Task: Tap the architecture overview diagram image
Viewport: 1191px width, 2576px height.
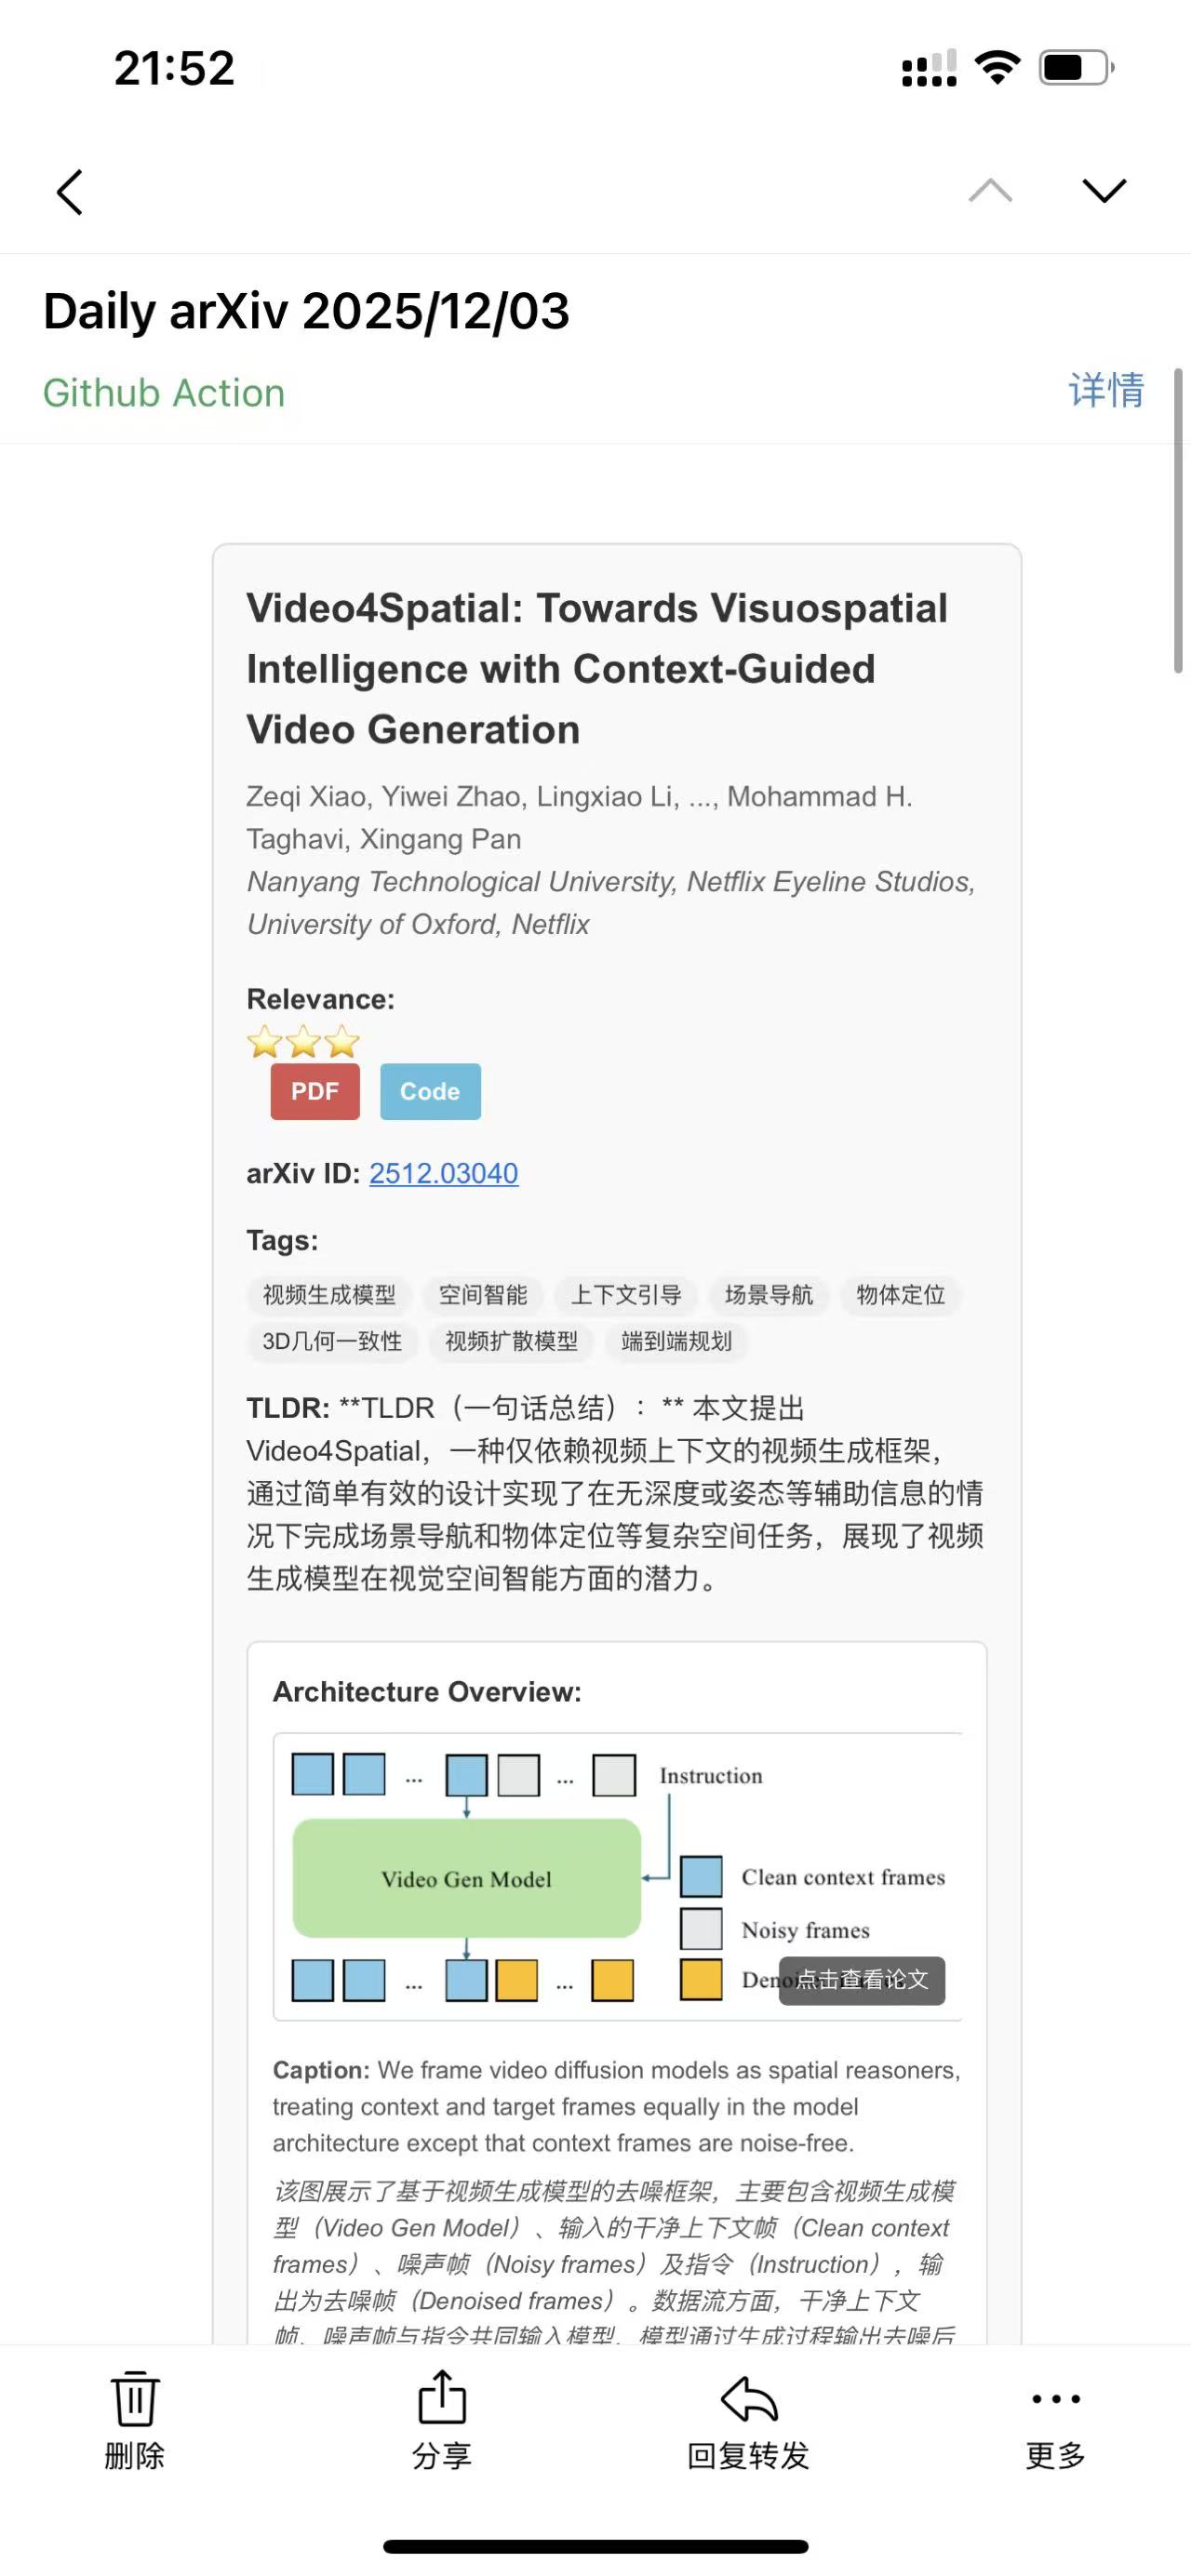Action: (x=617, y=1877)
